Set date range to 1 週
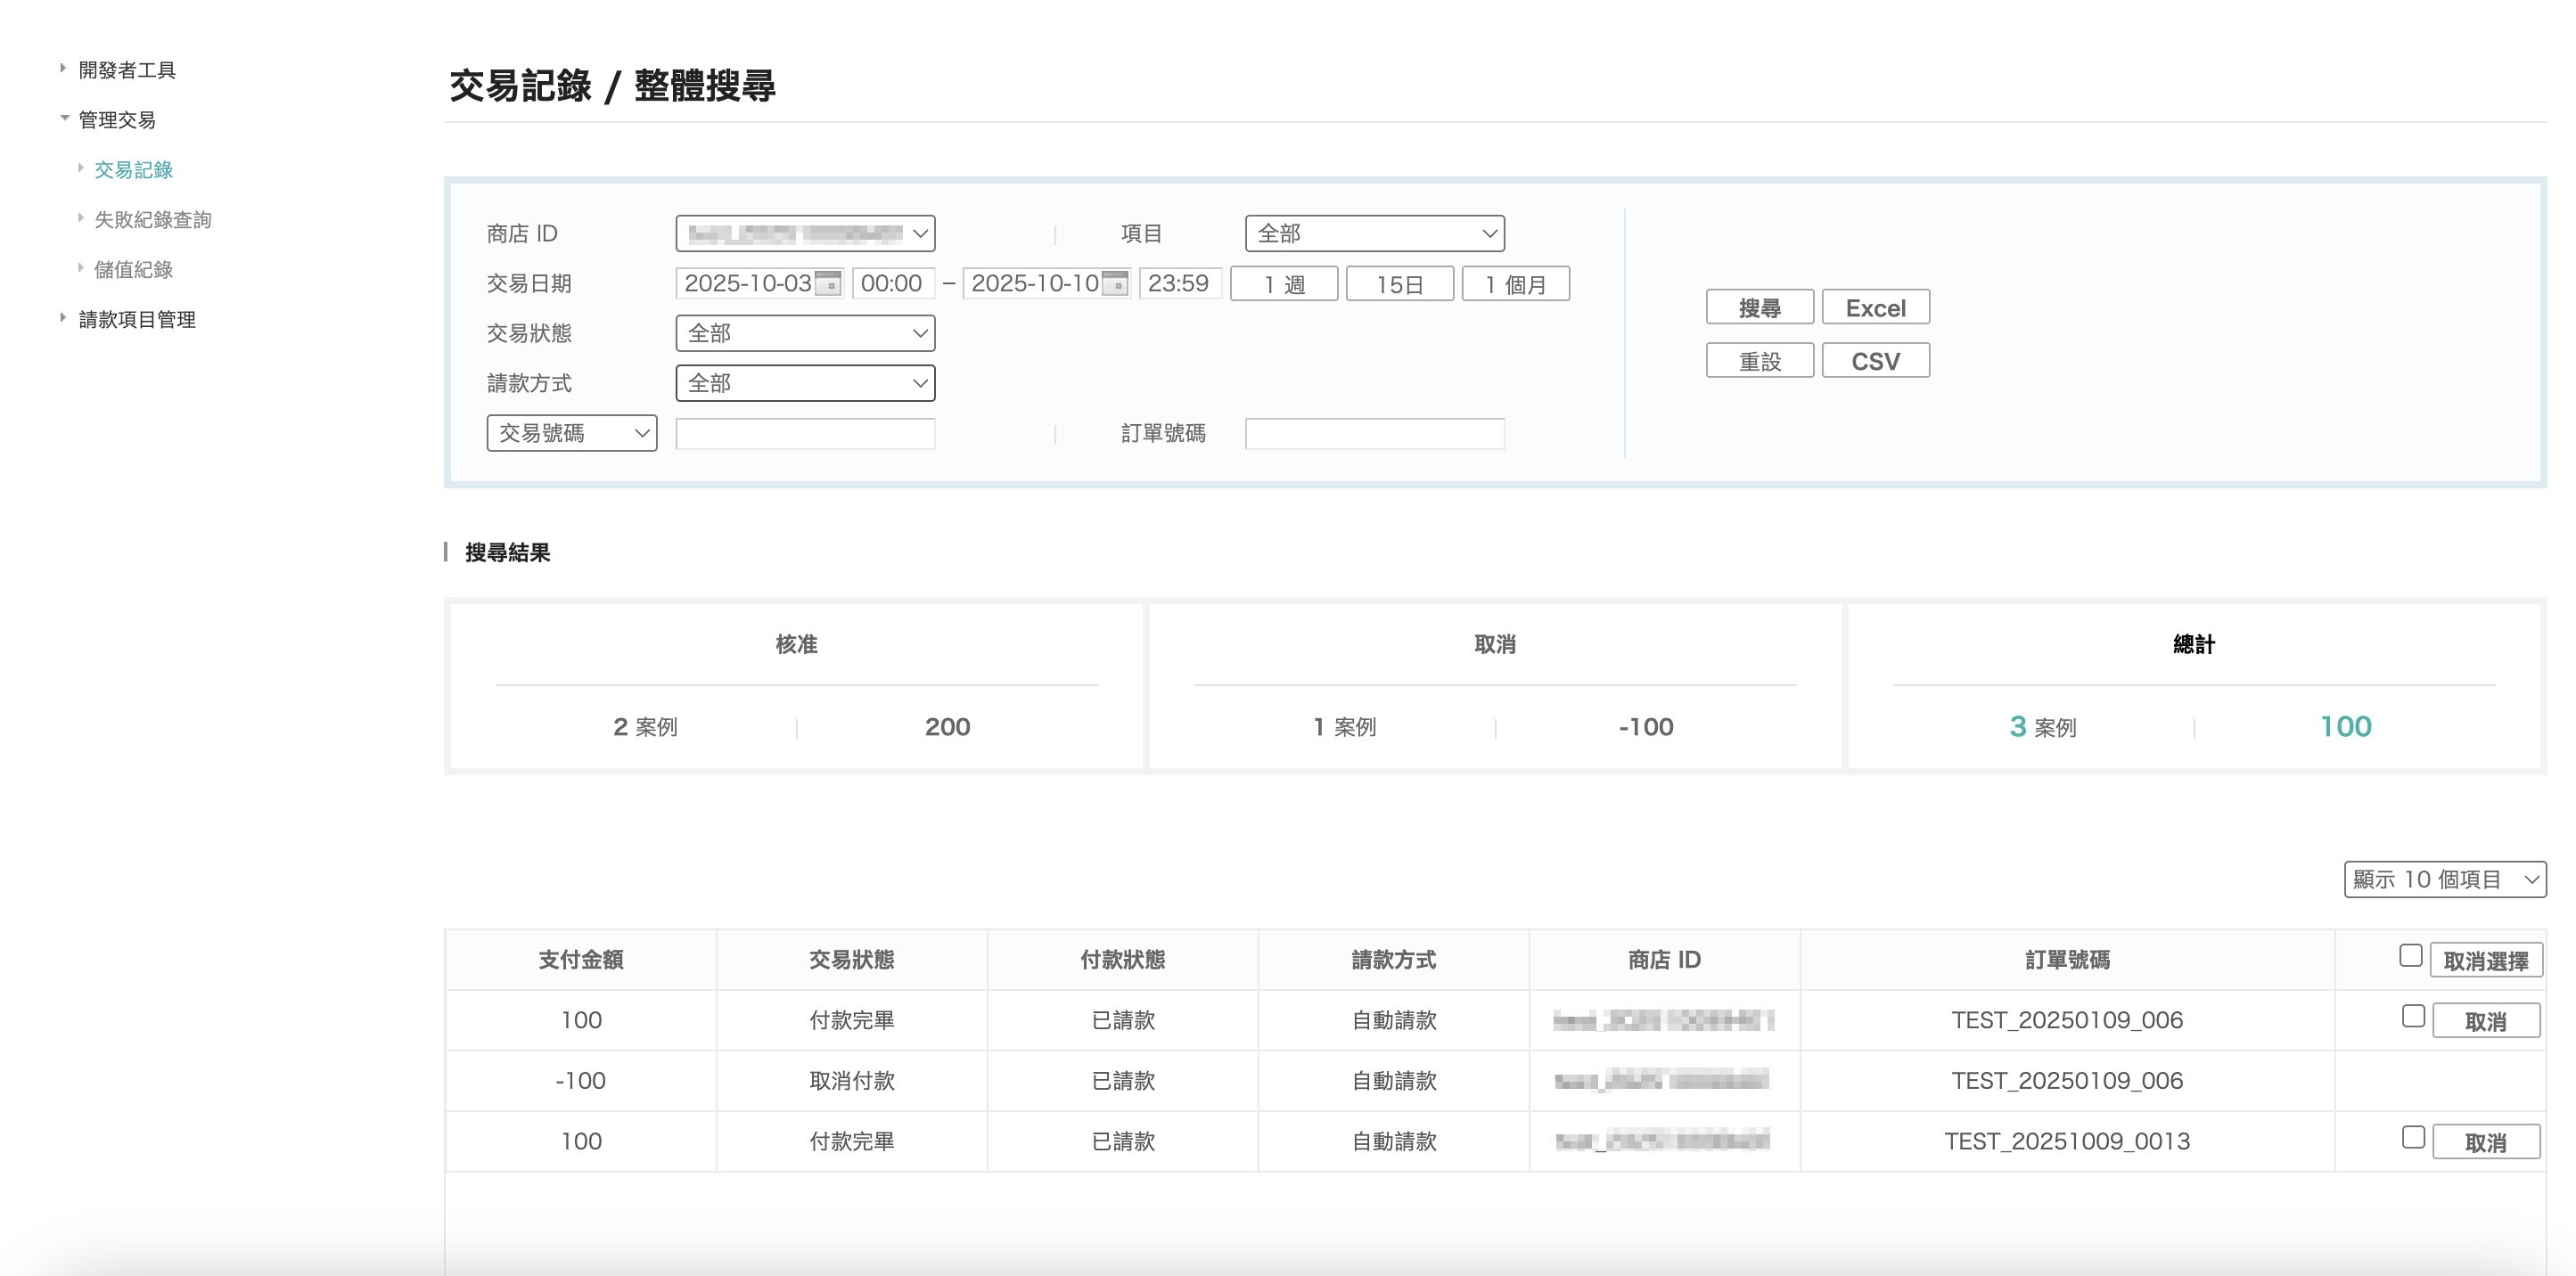Image resolution: width=2576 pixels, height=1276 pixels. (1284, 285)
